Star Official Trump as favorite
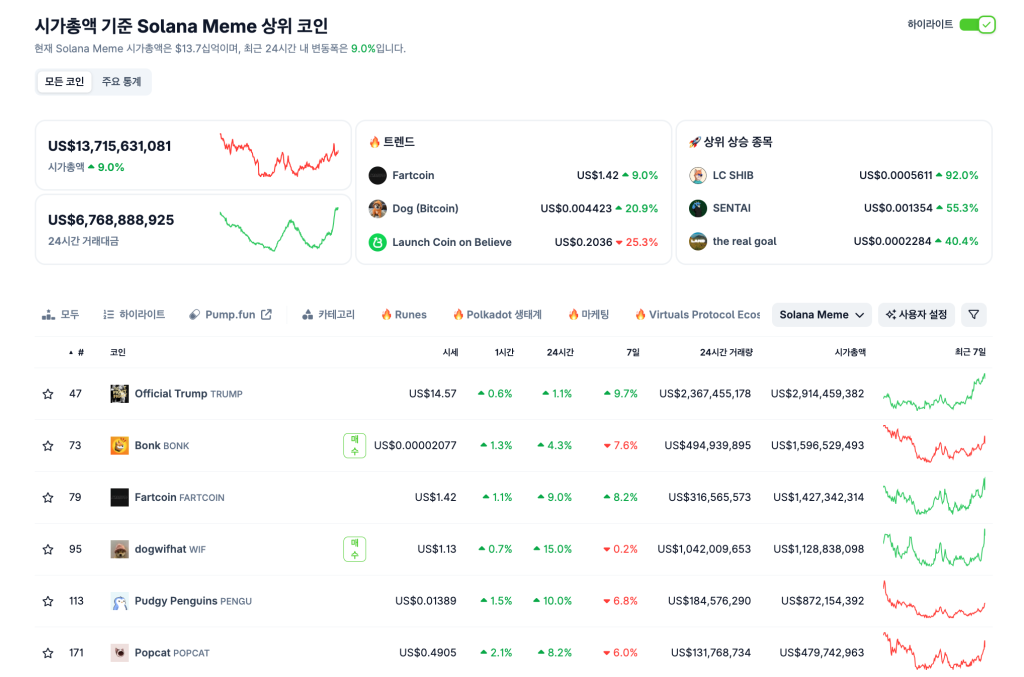The image size is (1024, 677). click(x=48, y=394)
